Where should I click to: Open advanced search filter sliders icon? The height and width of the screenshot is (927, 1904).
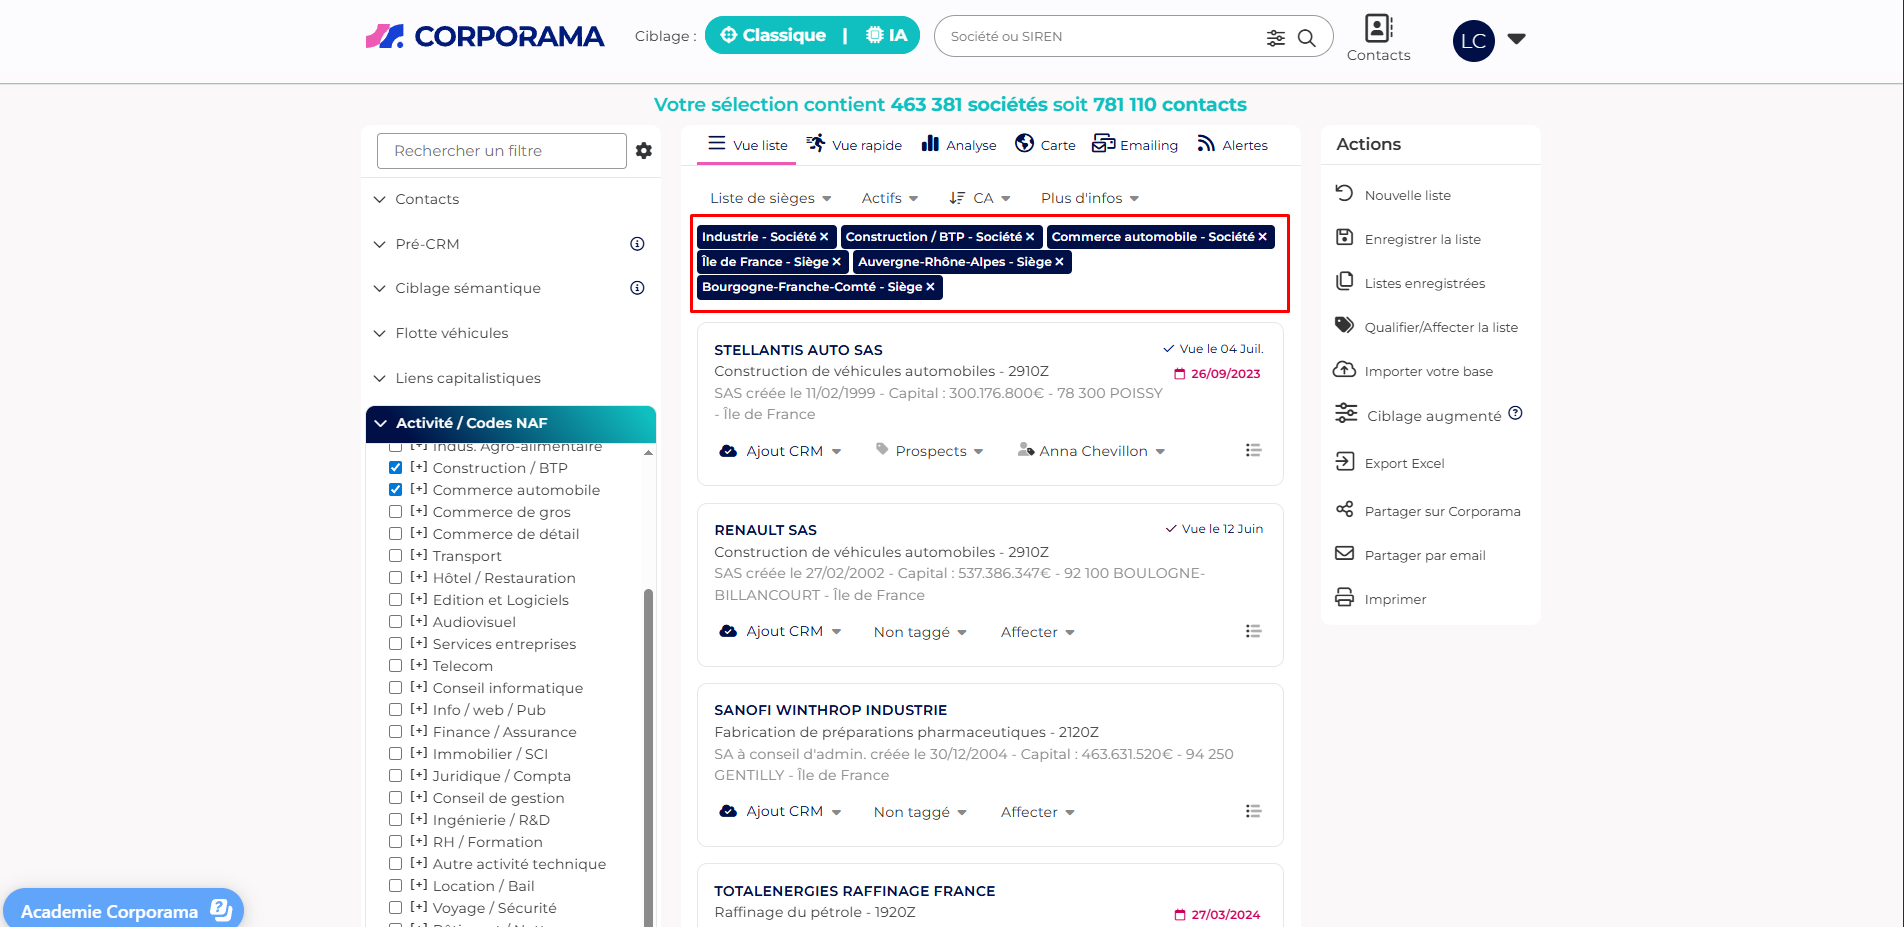[1276, 38]
